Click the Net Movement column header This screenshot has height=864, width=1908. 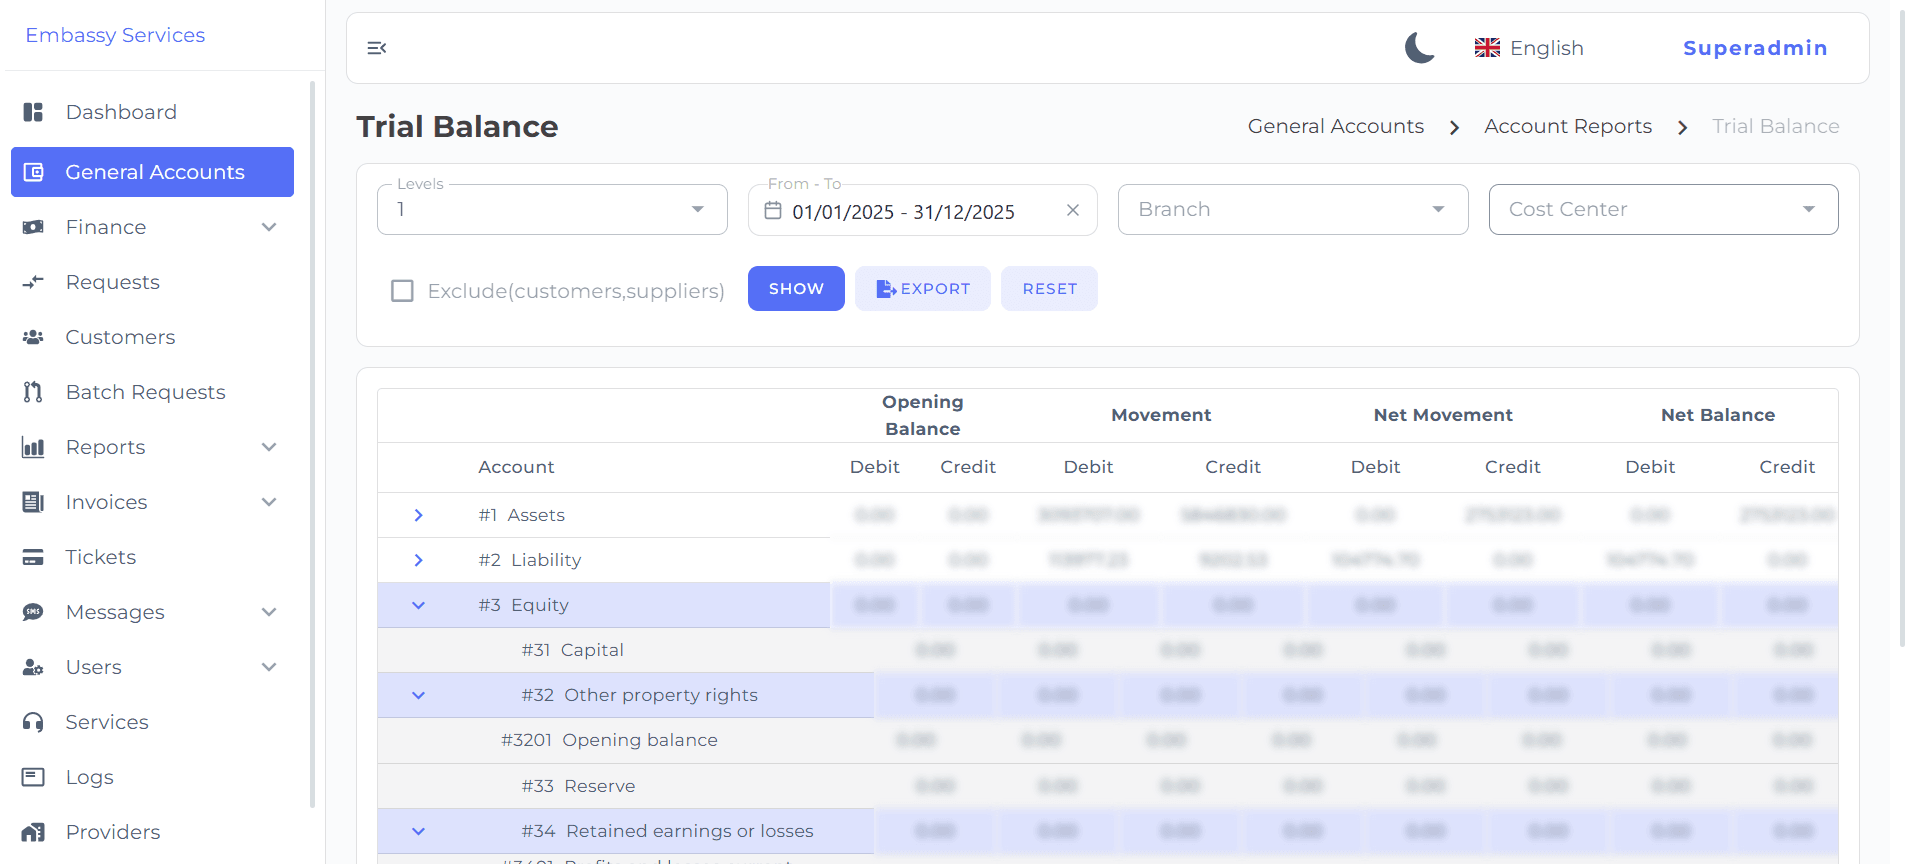coord(1443,415)
